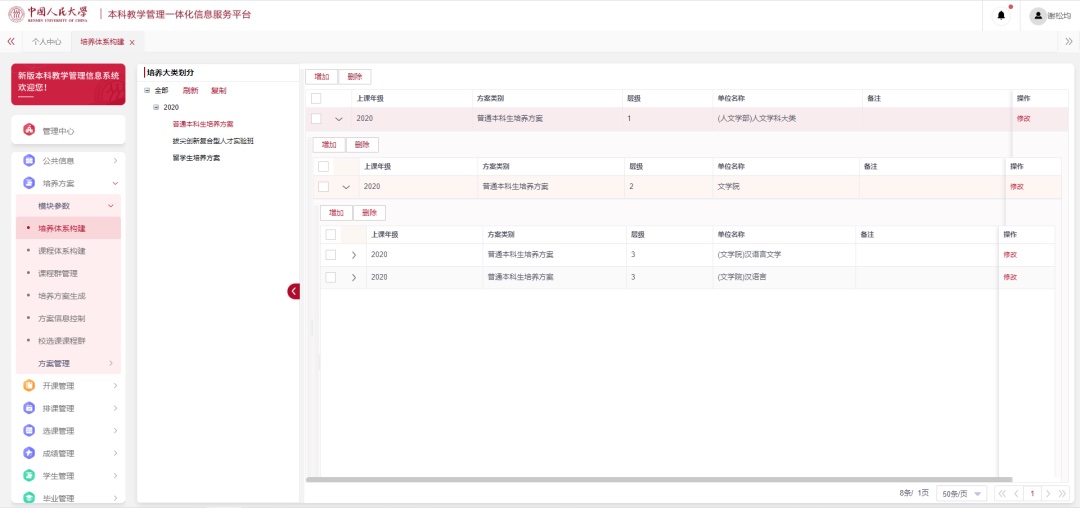Check the box for 人文学科大类 row
Viewport: 1080px width, 508px height.
(316, 118)
